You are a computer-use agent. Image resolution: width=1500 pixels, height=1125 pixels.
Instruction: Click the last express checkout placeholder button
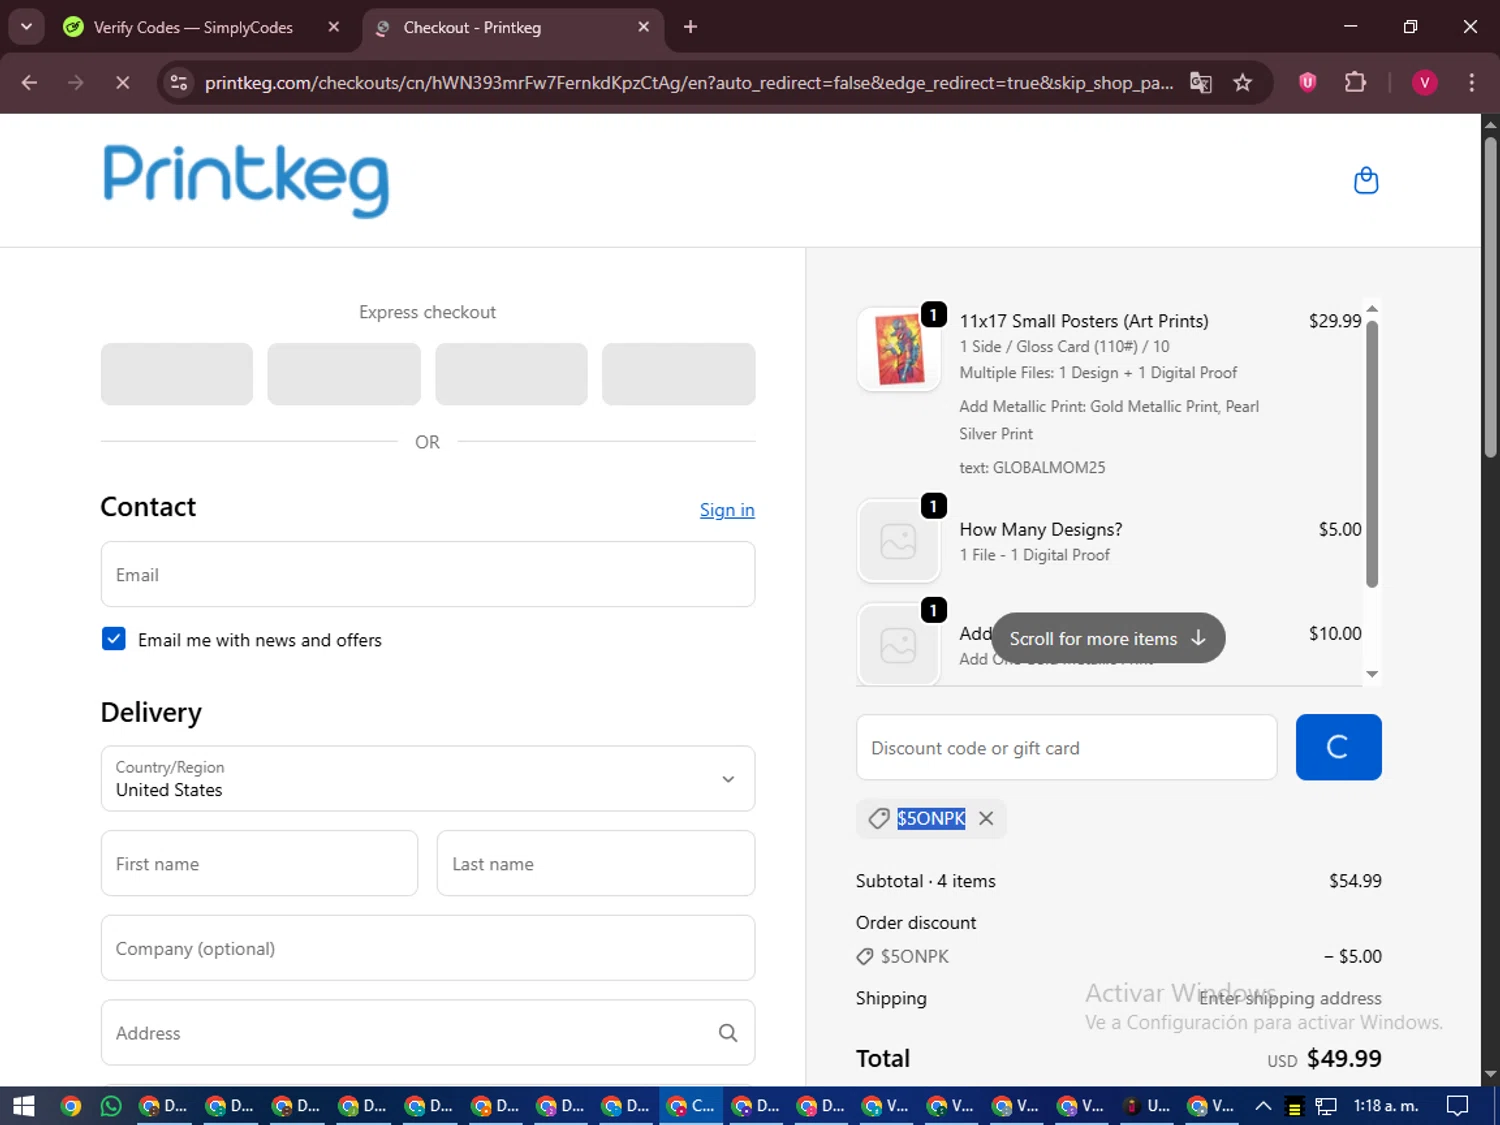[x=678, y=374]
